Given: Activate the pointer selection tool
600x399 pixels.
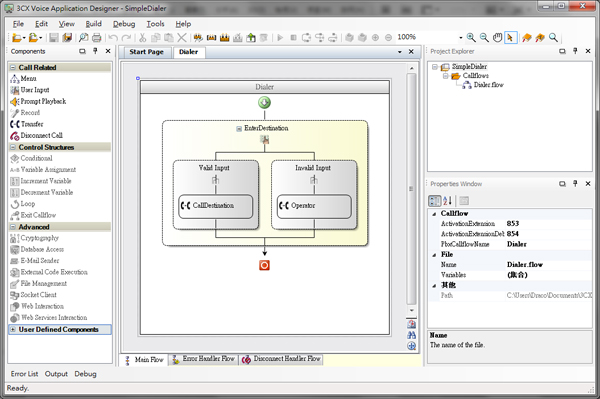Looking at the screenshot, I should (x=510, y=37).
